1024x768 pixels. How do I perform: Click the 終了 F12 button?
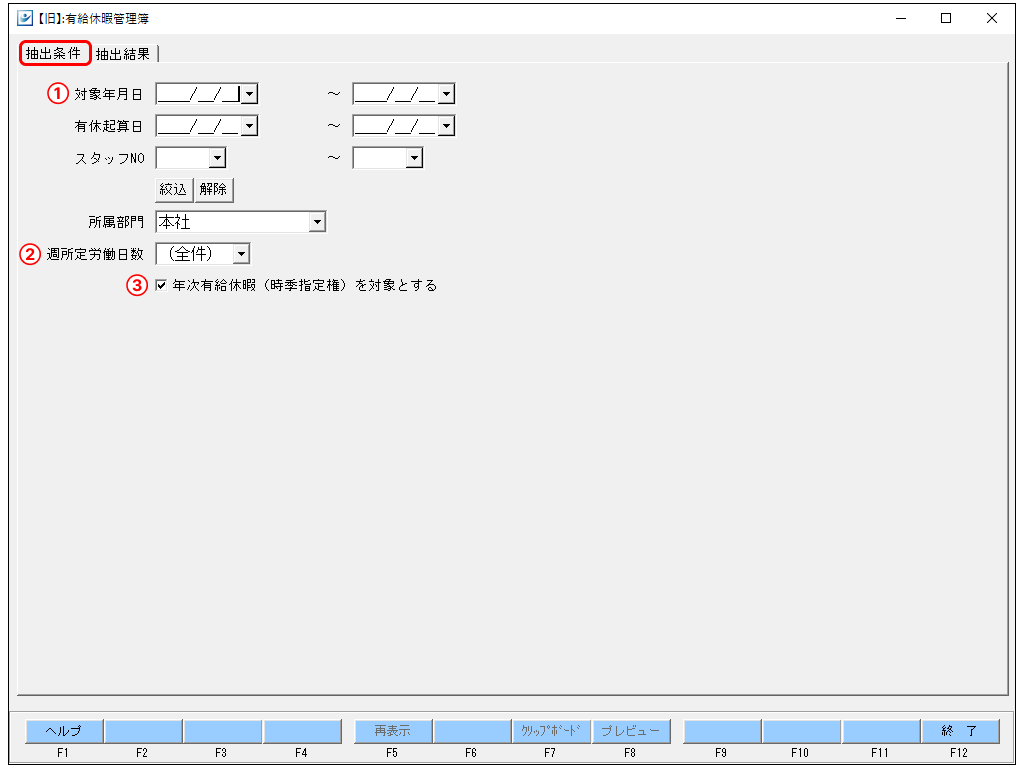[960, 731]
